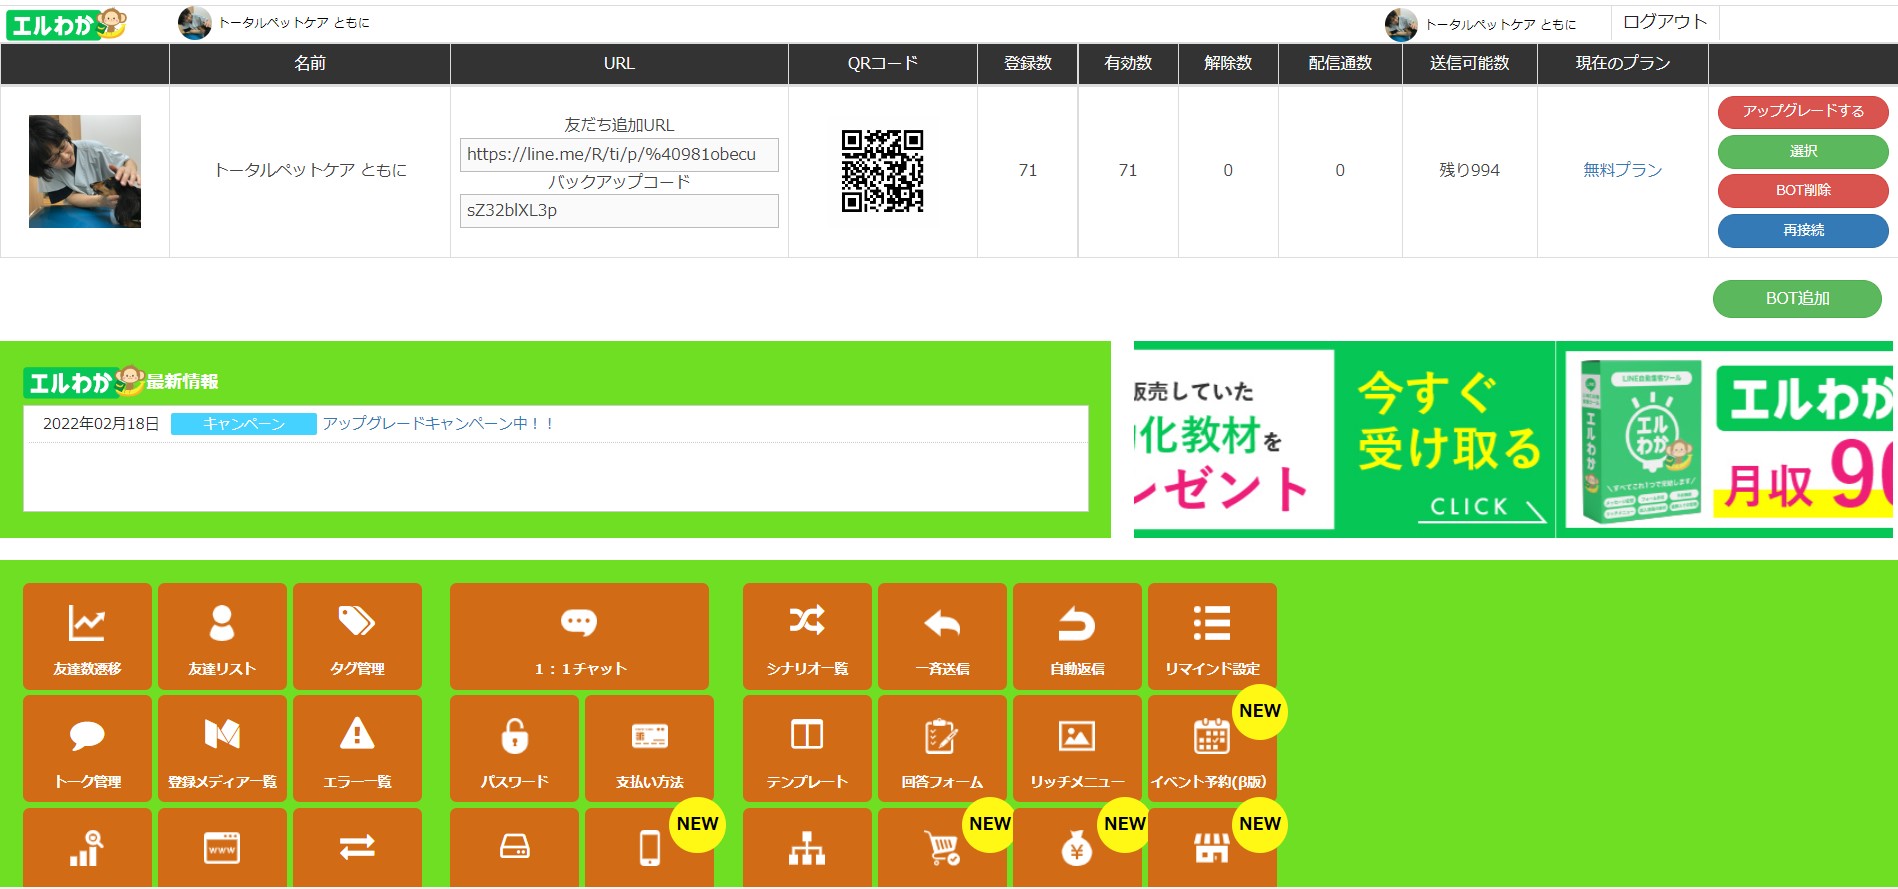
Task: Open the シナリオ一覧 scenario list tile
Action: point(807,636)
